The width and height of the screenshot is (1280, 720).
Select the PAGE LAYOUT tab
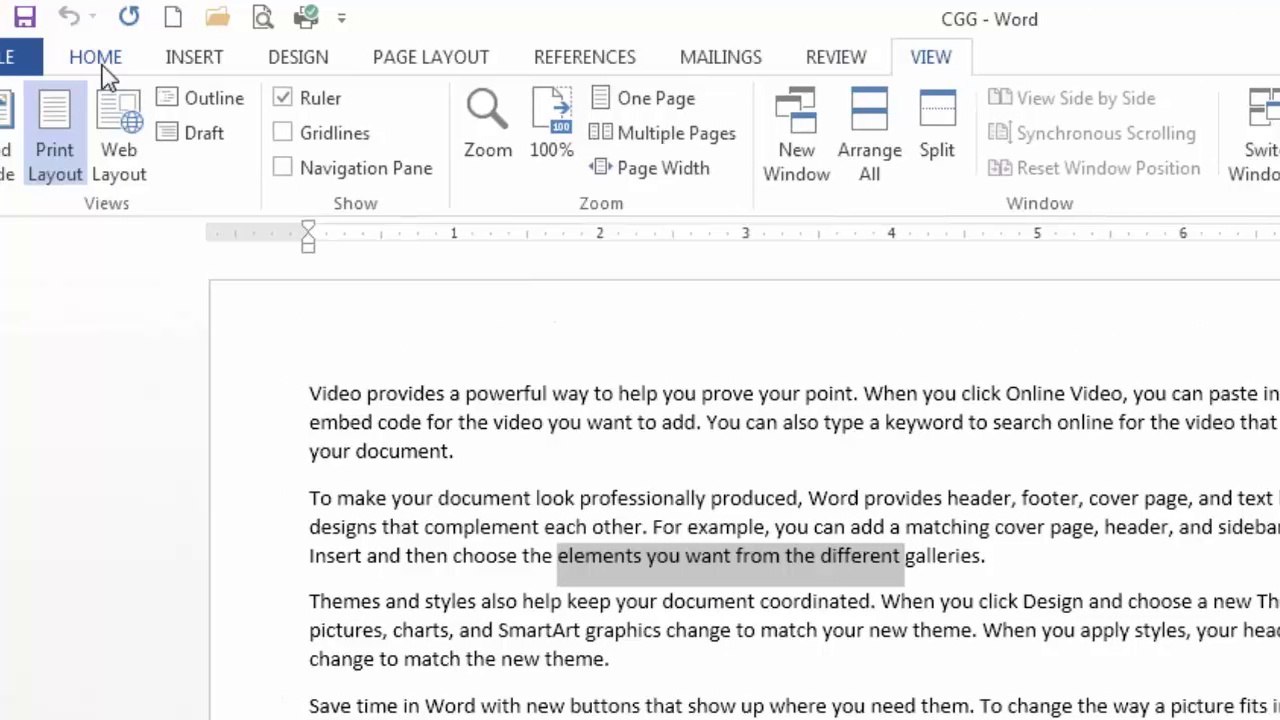[x=431, y=57]
